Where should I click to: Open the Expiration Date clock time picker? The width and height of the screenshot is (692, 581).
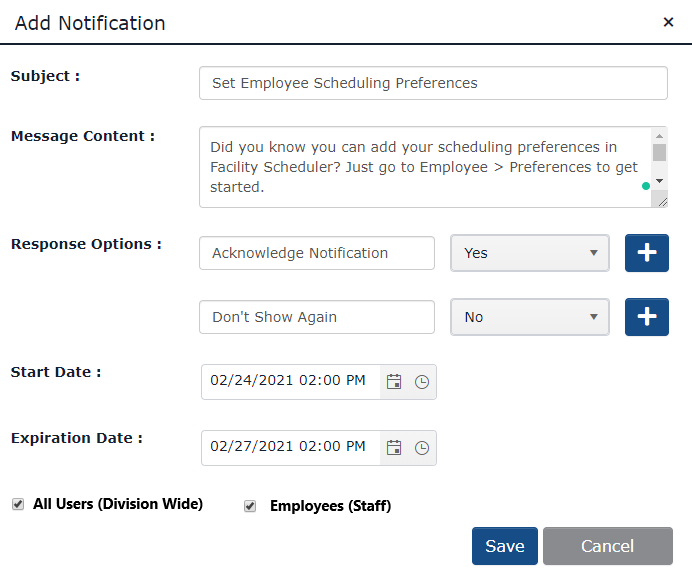tap(422, 448)
